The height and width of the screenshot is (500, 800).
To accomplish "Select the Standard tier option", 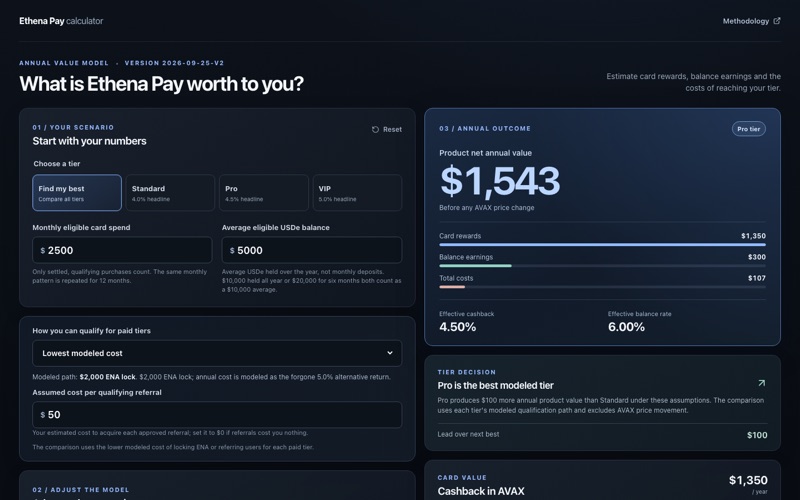I will [x=170, y=193].
